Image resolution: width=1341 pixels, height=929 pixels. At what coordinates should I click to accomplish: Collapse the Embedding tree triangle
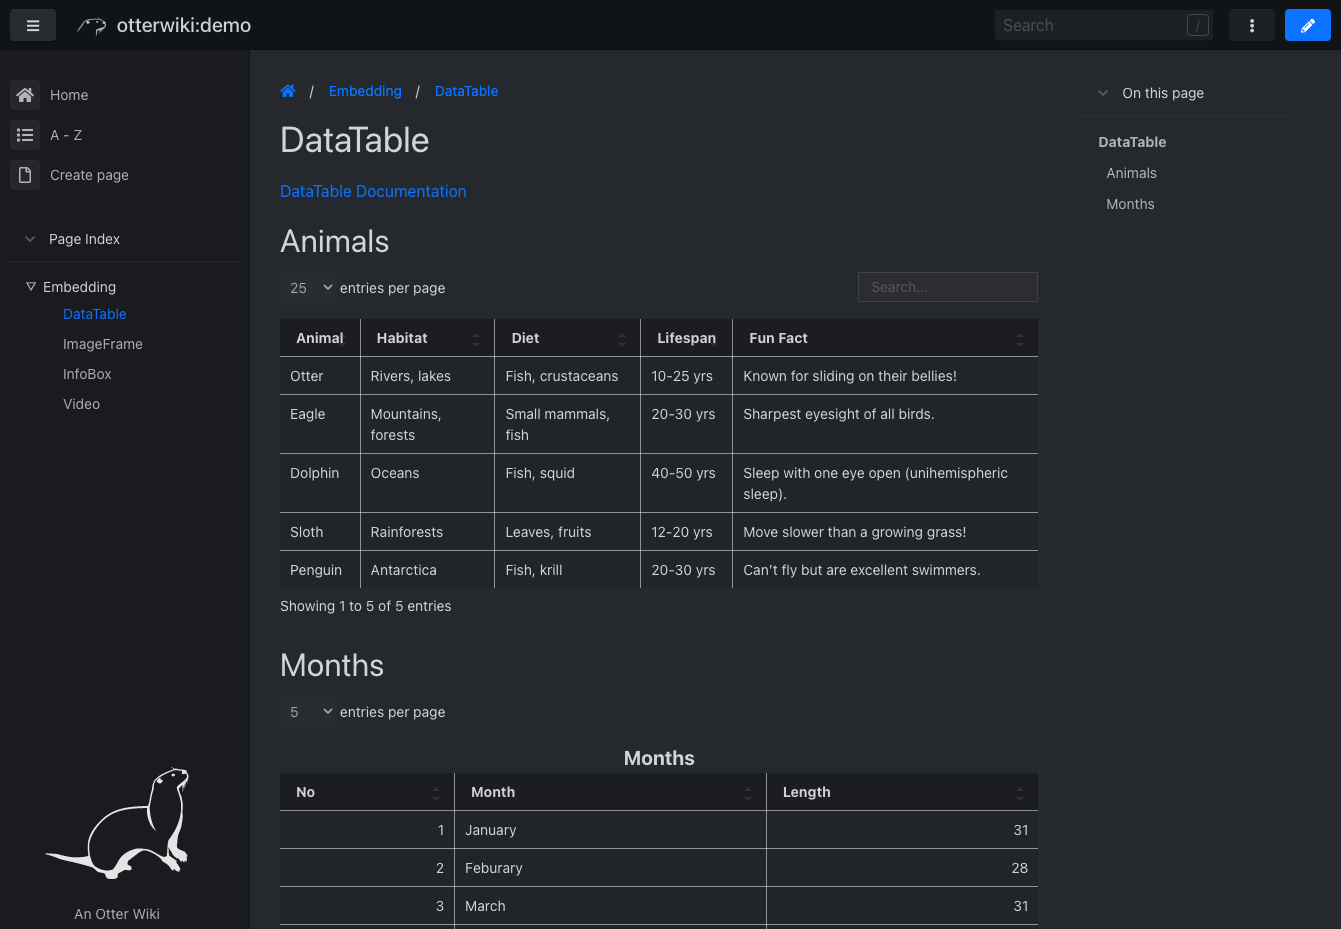click(31, 287)
